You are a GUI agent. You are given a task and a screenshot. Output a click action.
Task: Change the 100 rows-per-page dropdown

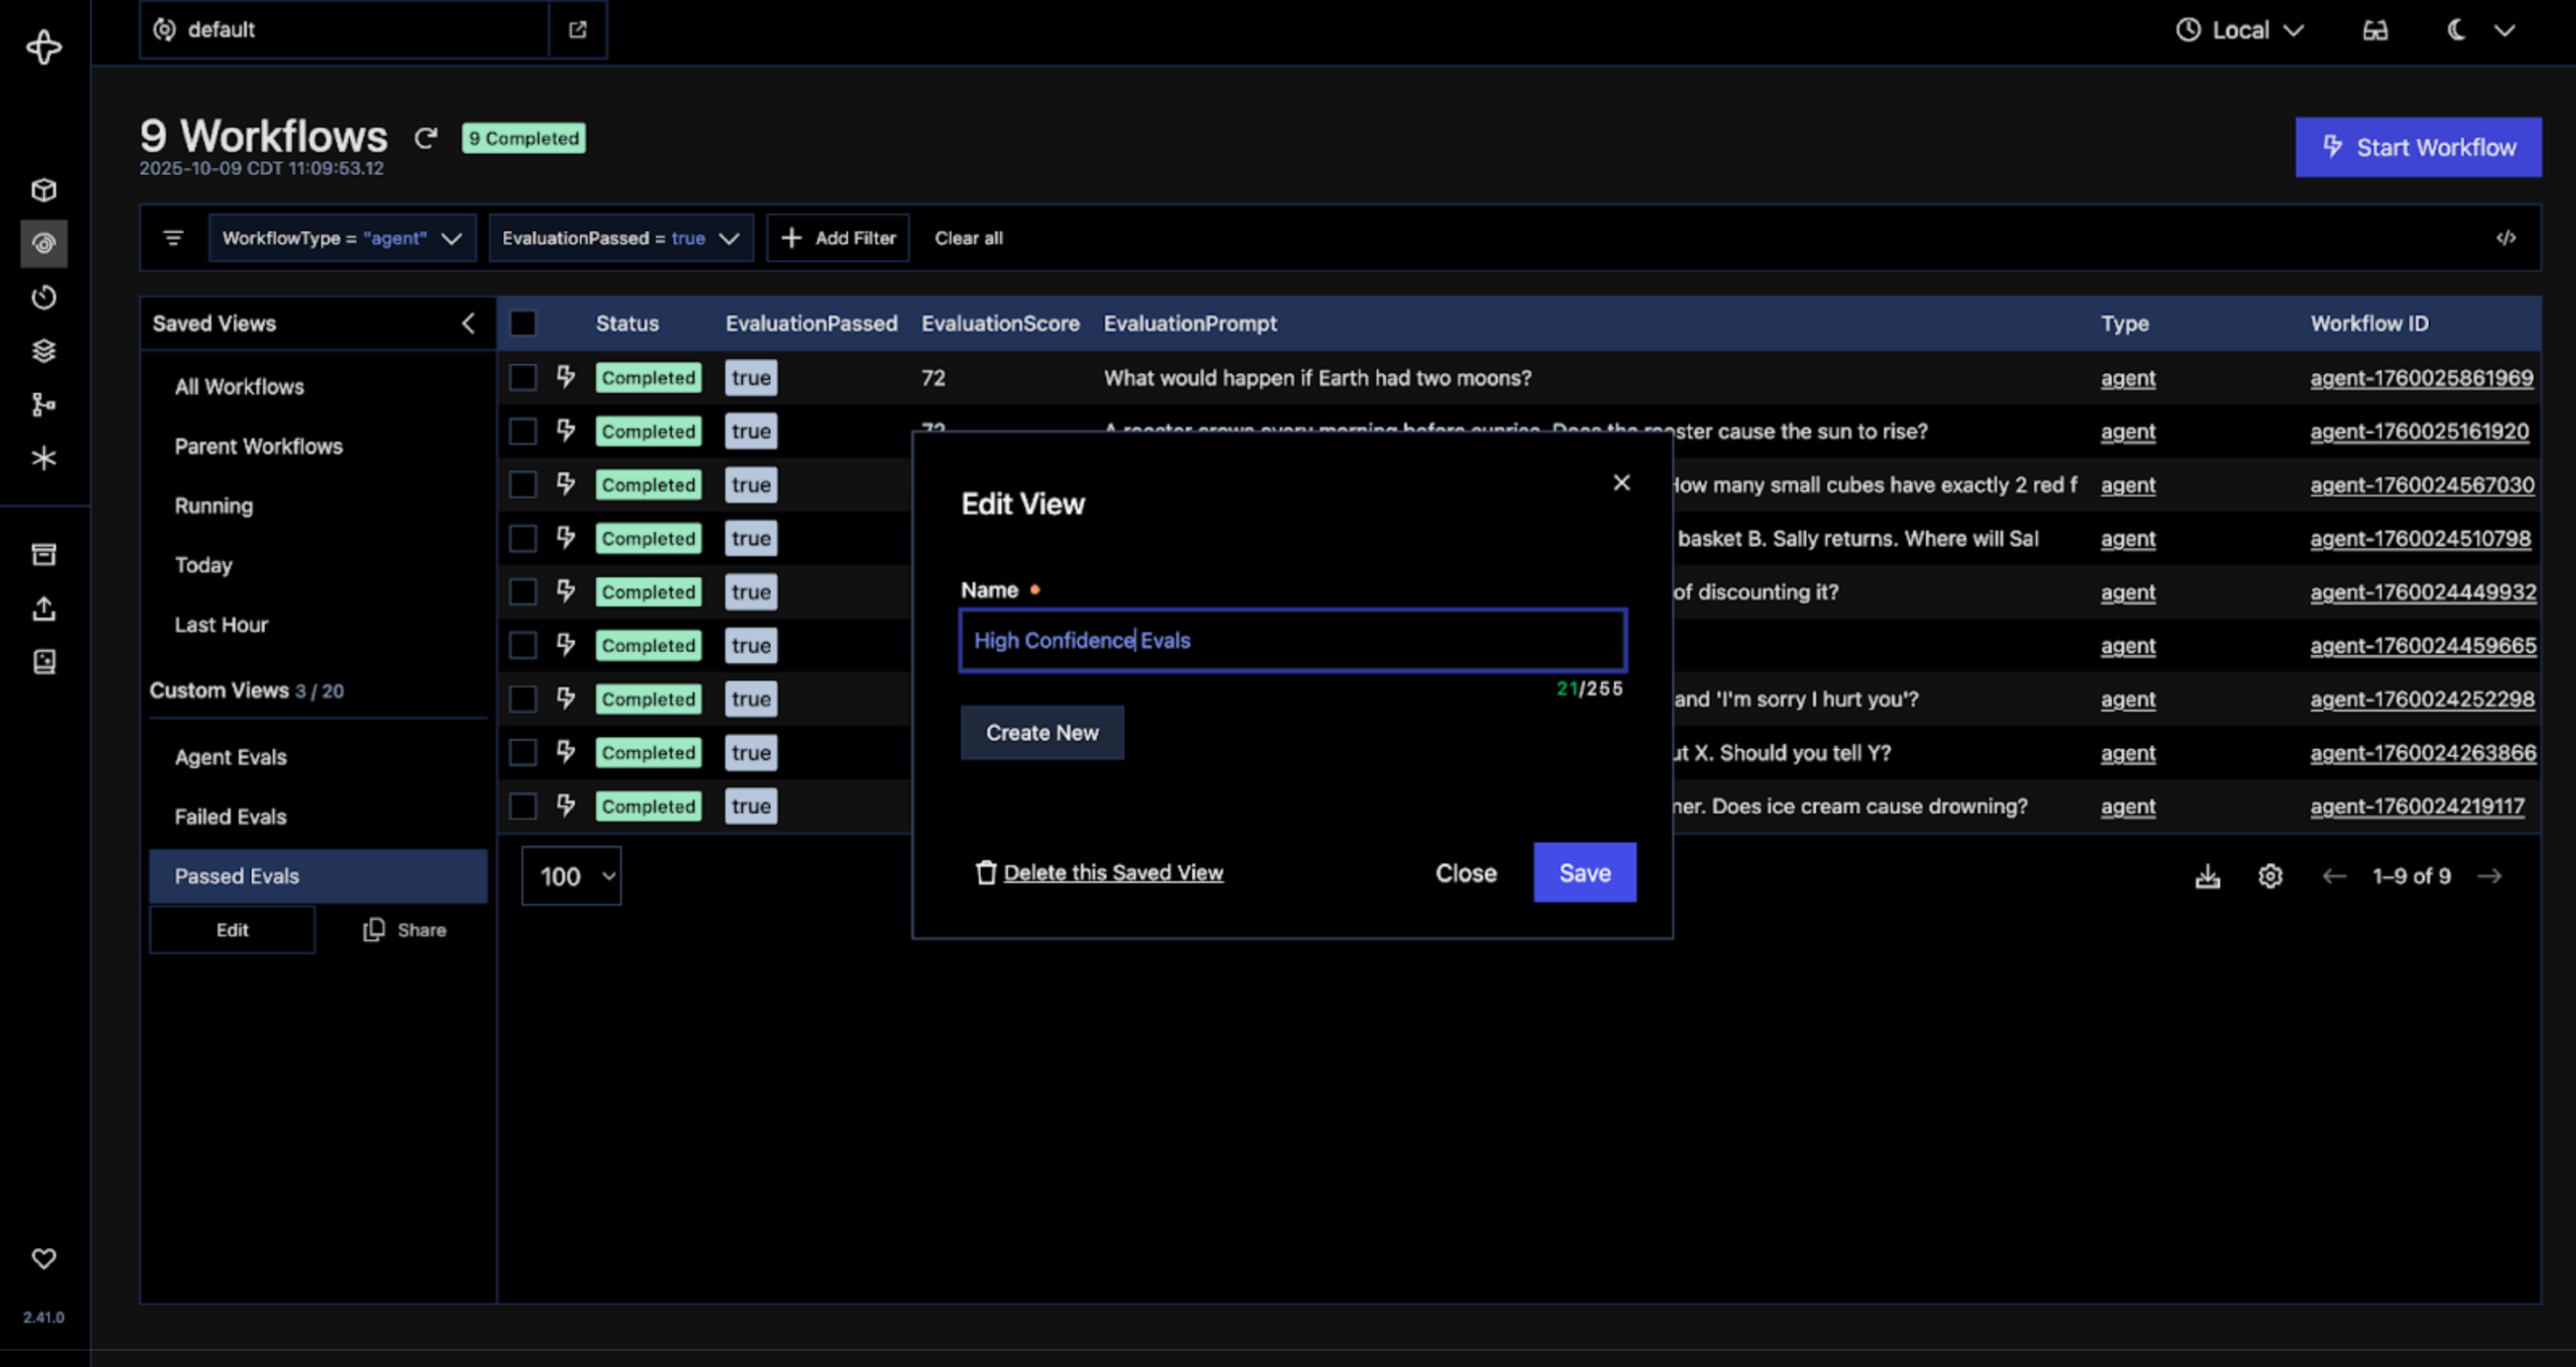571,877
